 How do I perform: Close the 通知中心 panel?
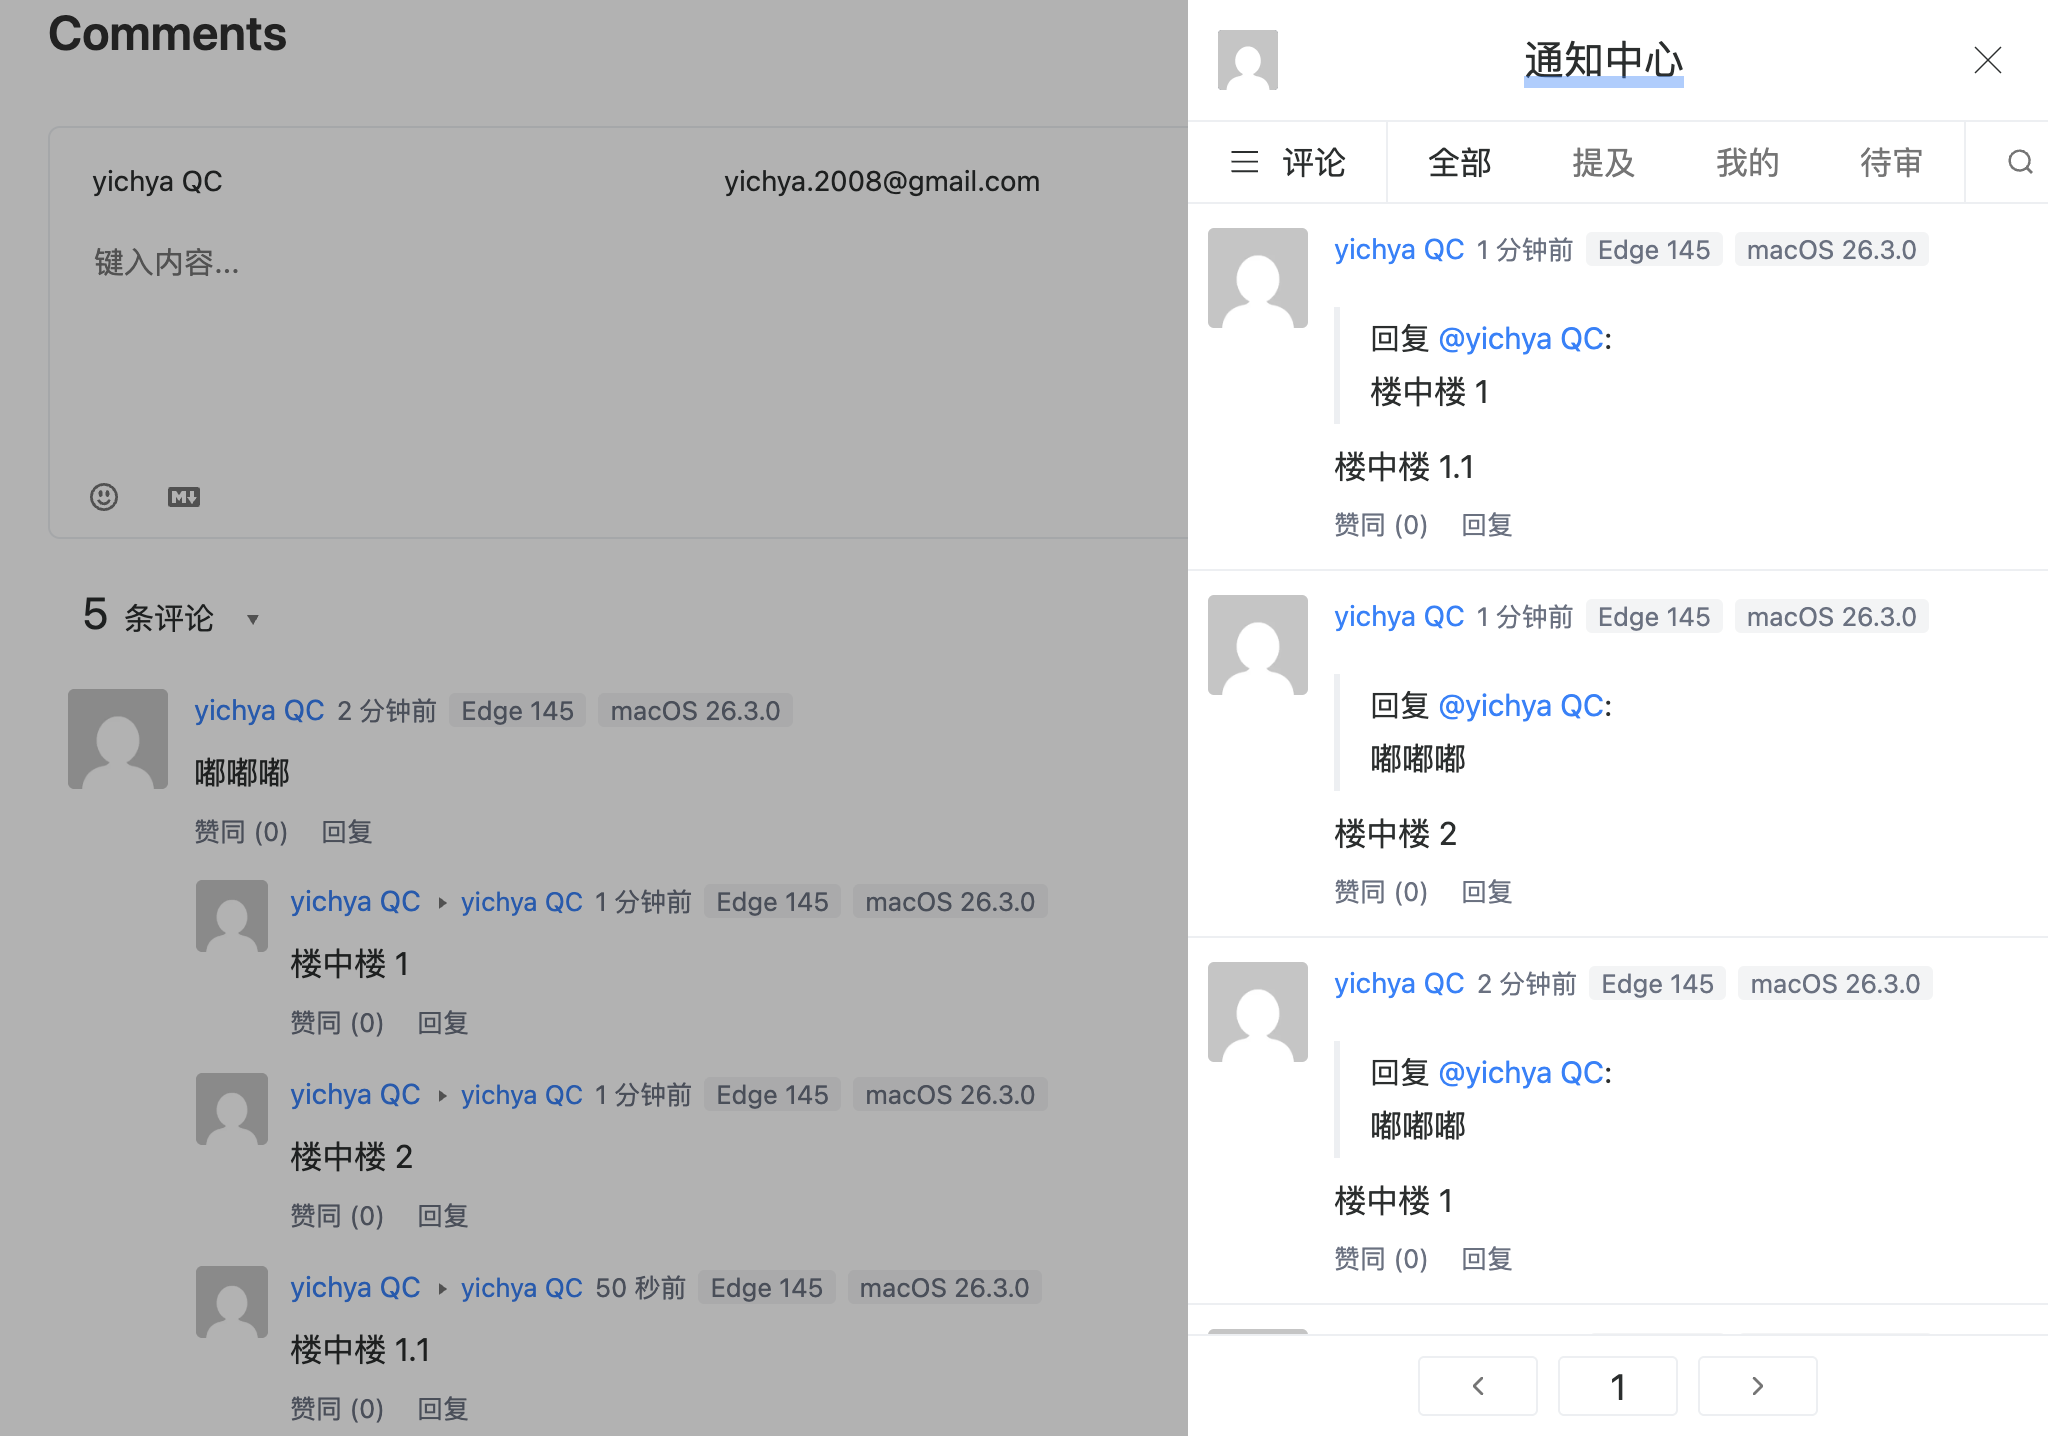[1988, 60]
